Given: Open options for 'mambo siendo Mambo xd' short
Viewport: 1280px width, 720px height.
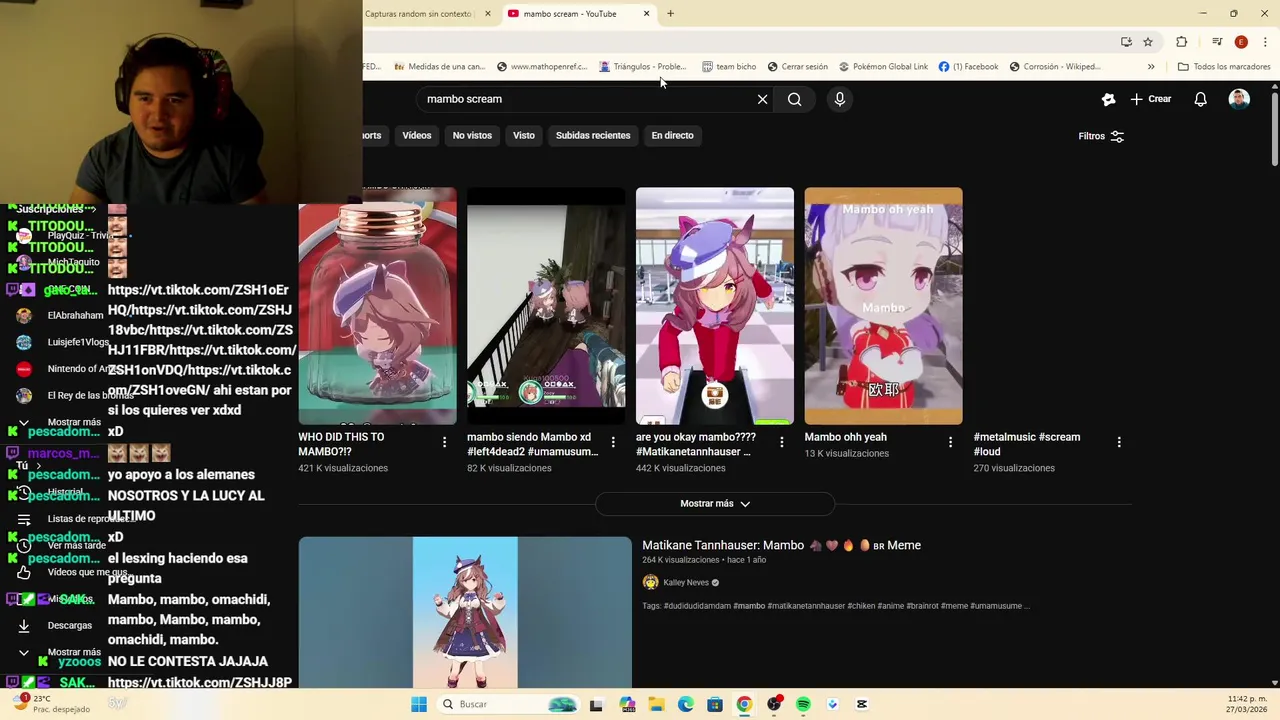Looking at the screenshot, I should click(x=613, y=442).
